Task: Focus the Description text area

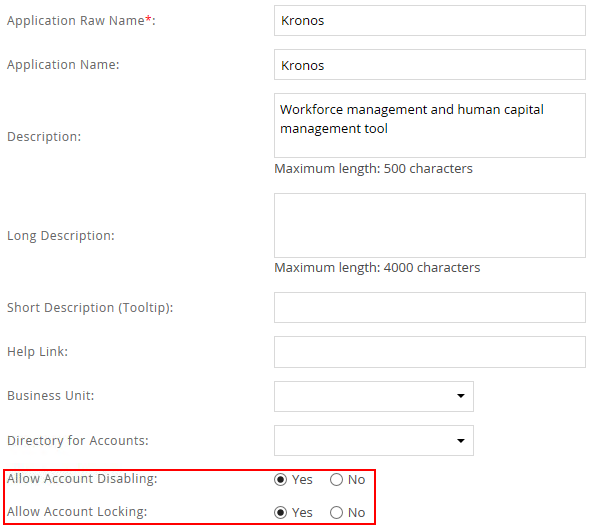Action: tap(429, 125)
